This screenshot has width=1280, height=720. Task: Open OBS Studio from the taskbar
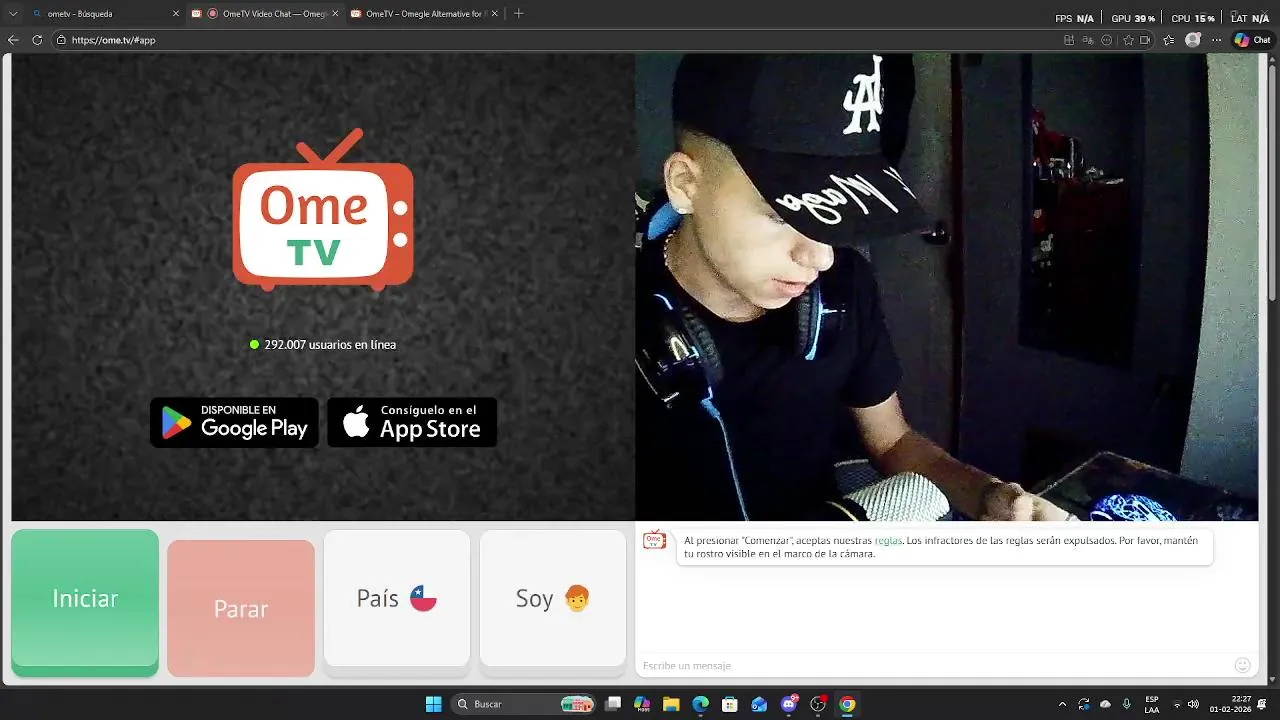coord(818,704)
